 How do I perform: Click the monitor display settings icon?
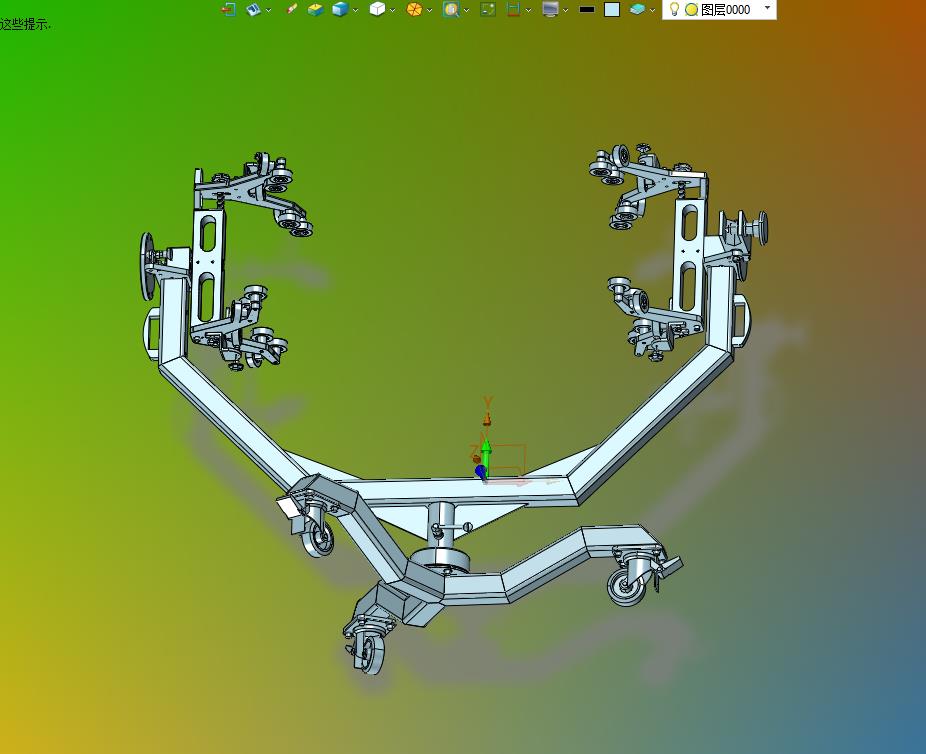tap(550, 9)
